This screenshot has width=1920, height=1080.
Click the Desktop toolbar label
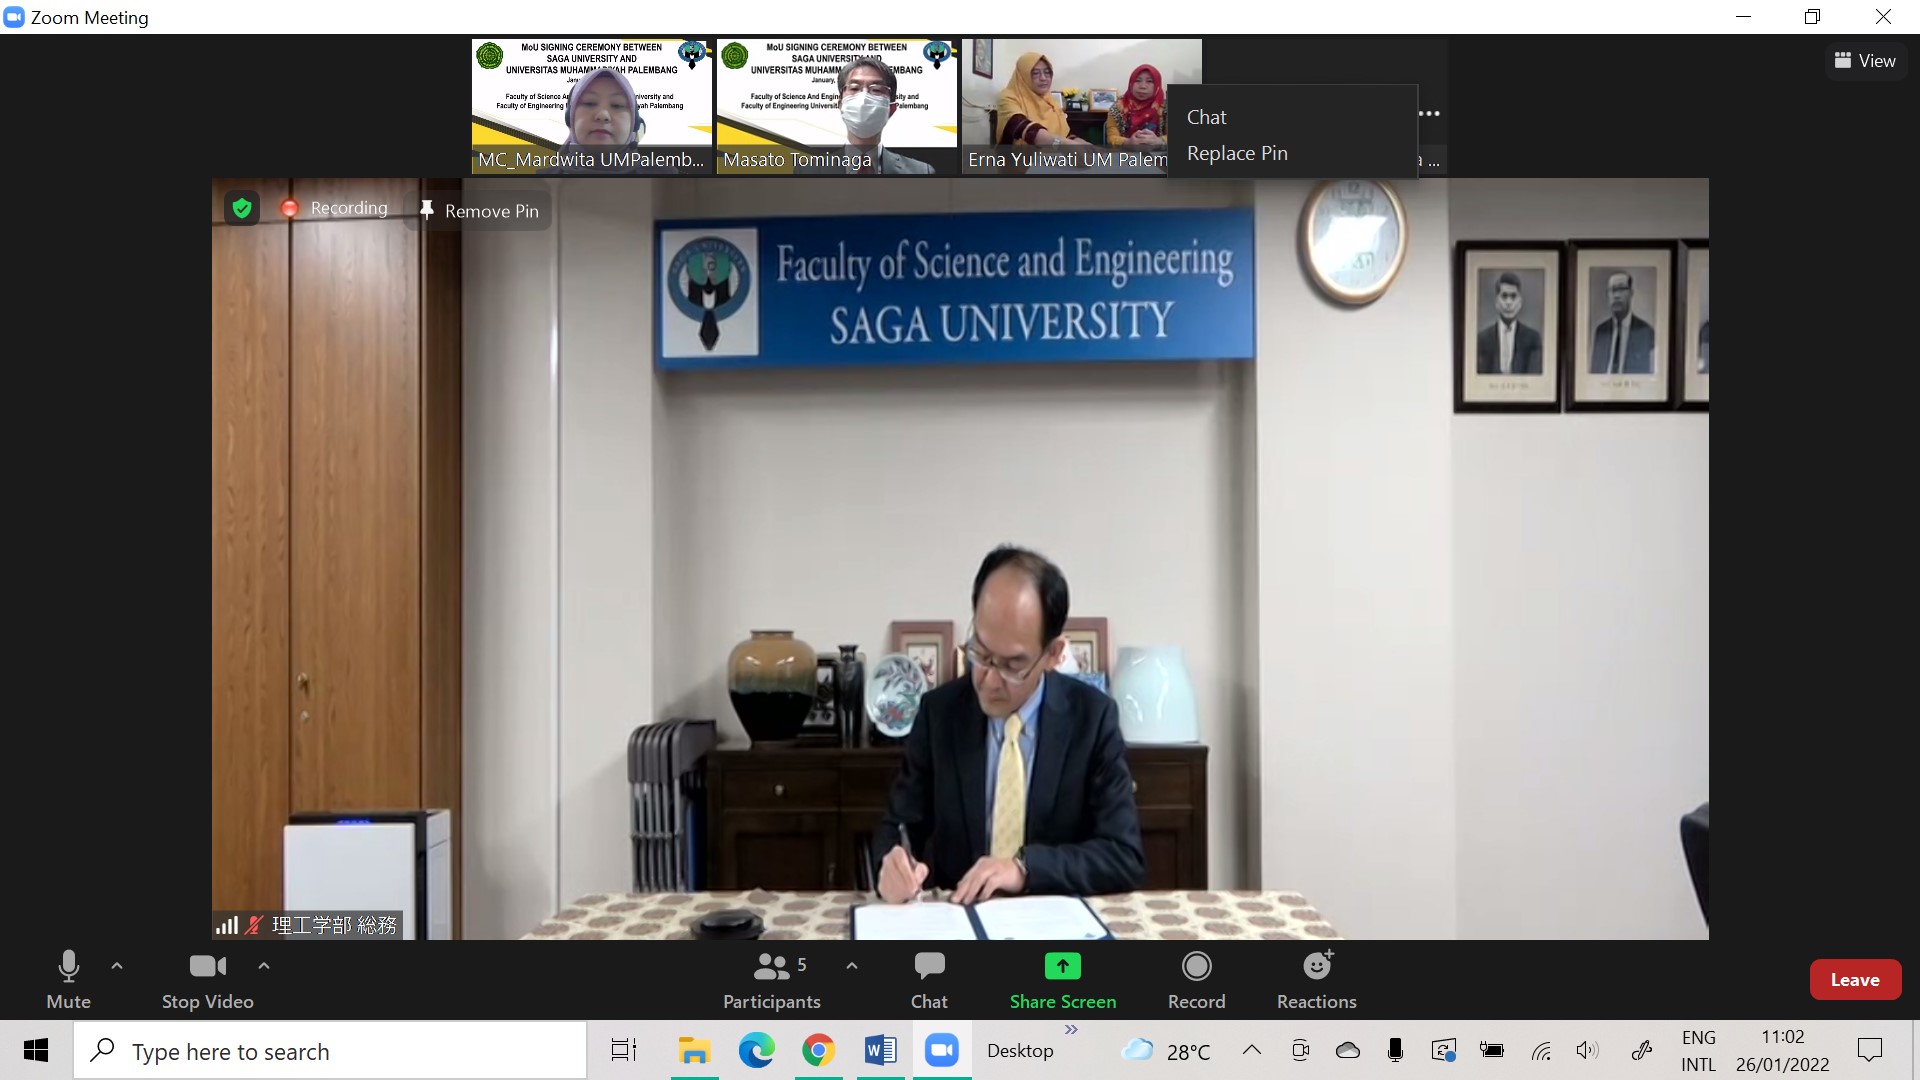[x=1020, y=1051]
